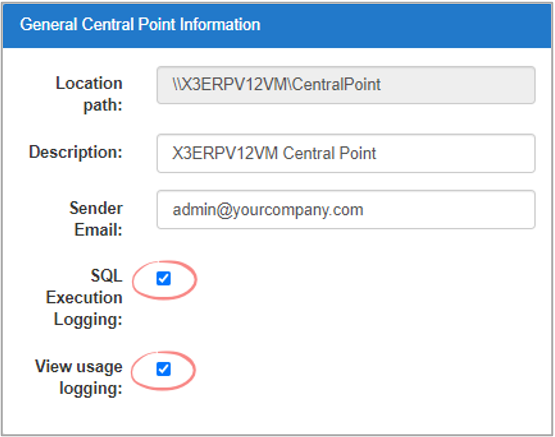Click the "Location path:" label
The height and width of the screenshot is (437, 555).
[x=89, y=94]
